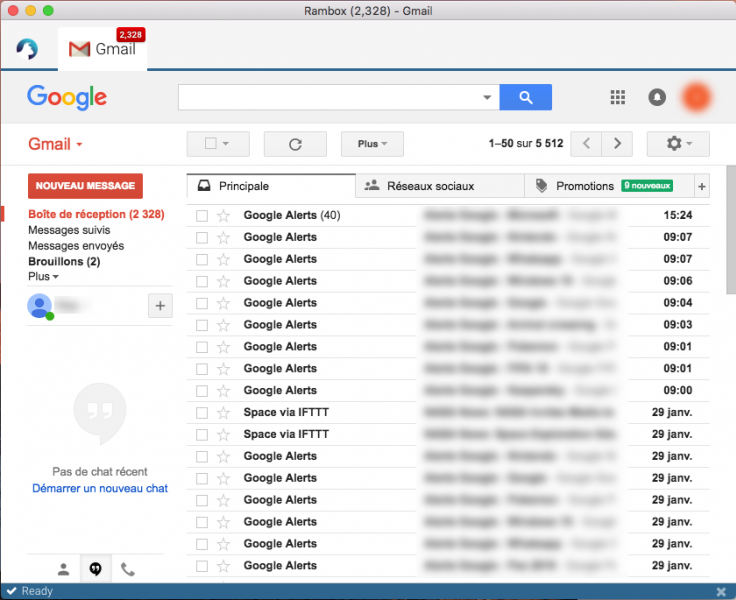This screenshot has height=600, width=736.
Task: Refresh the inbox
Action: click(295, 144)
